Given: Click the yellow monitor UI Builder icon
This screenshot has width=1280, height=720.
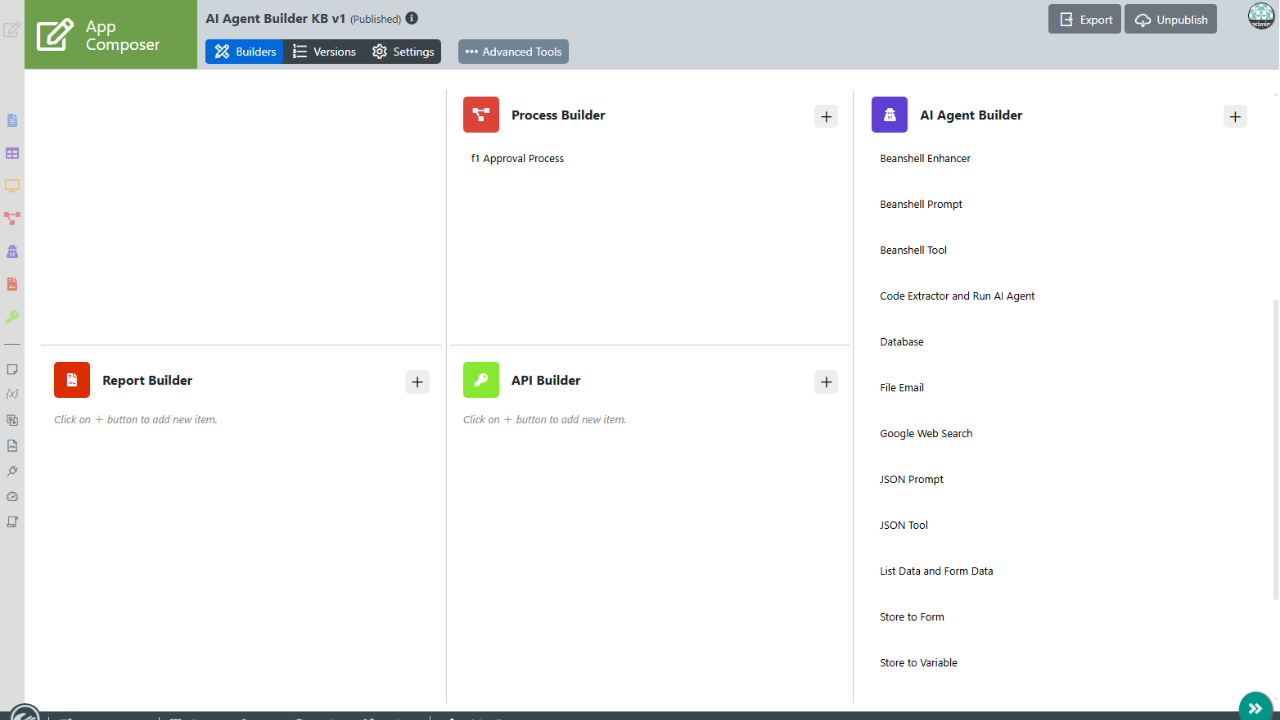Looking at the screenshot, I should [12, 186].
